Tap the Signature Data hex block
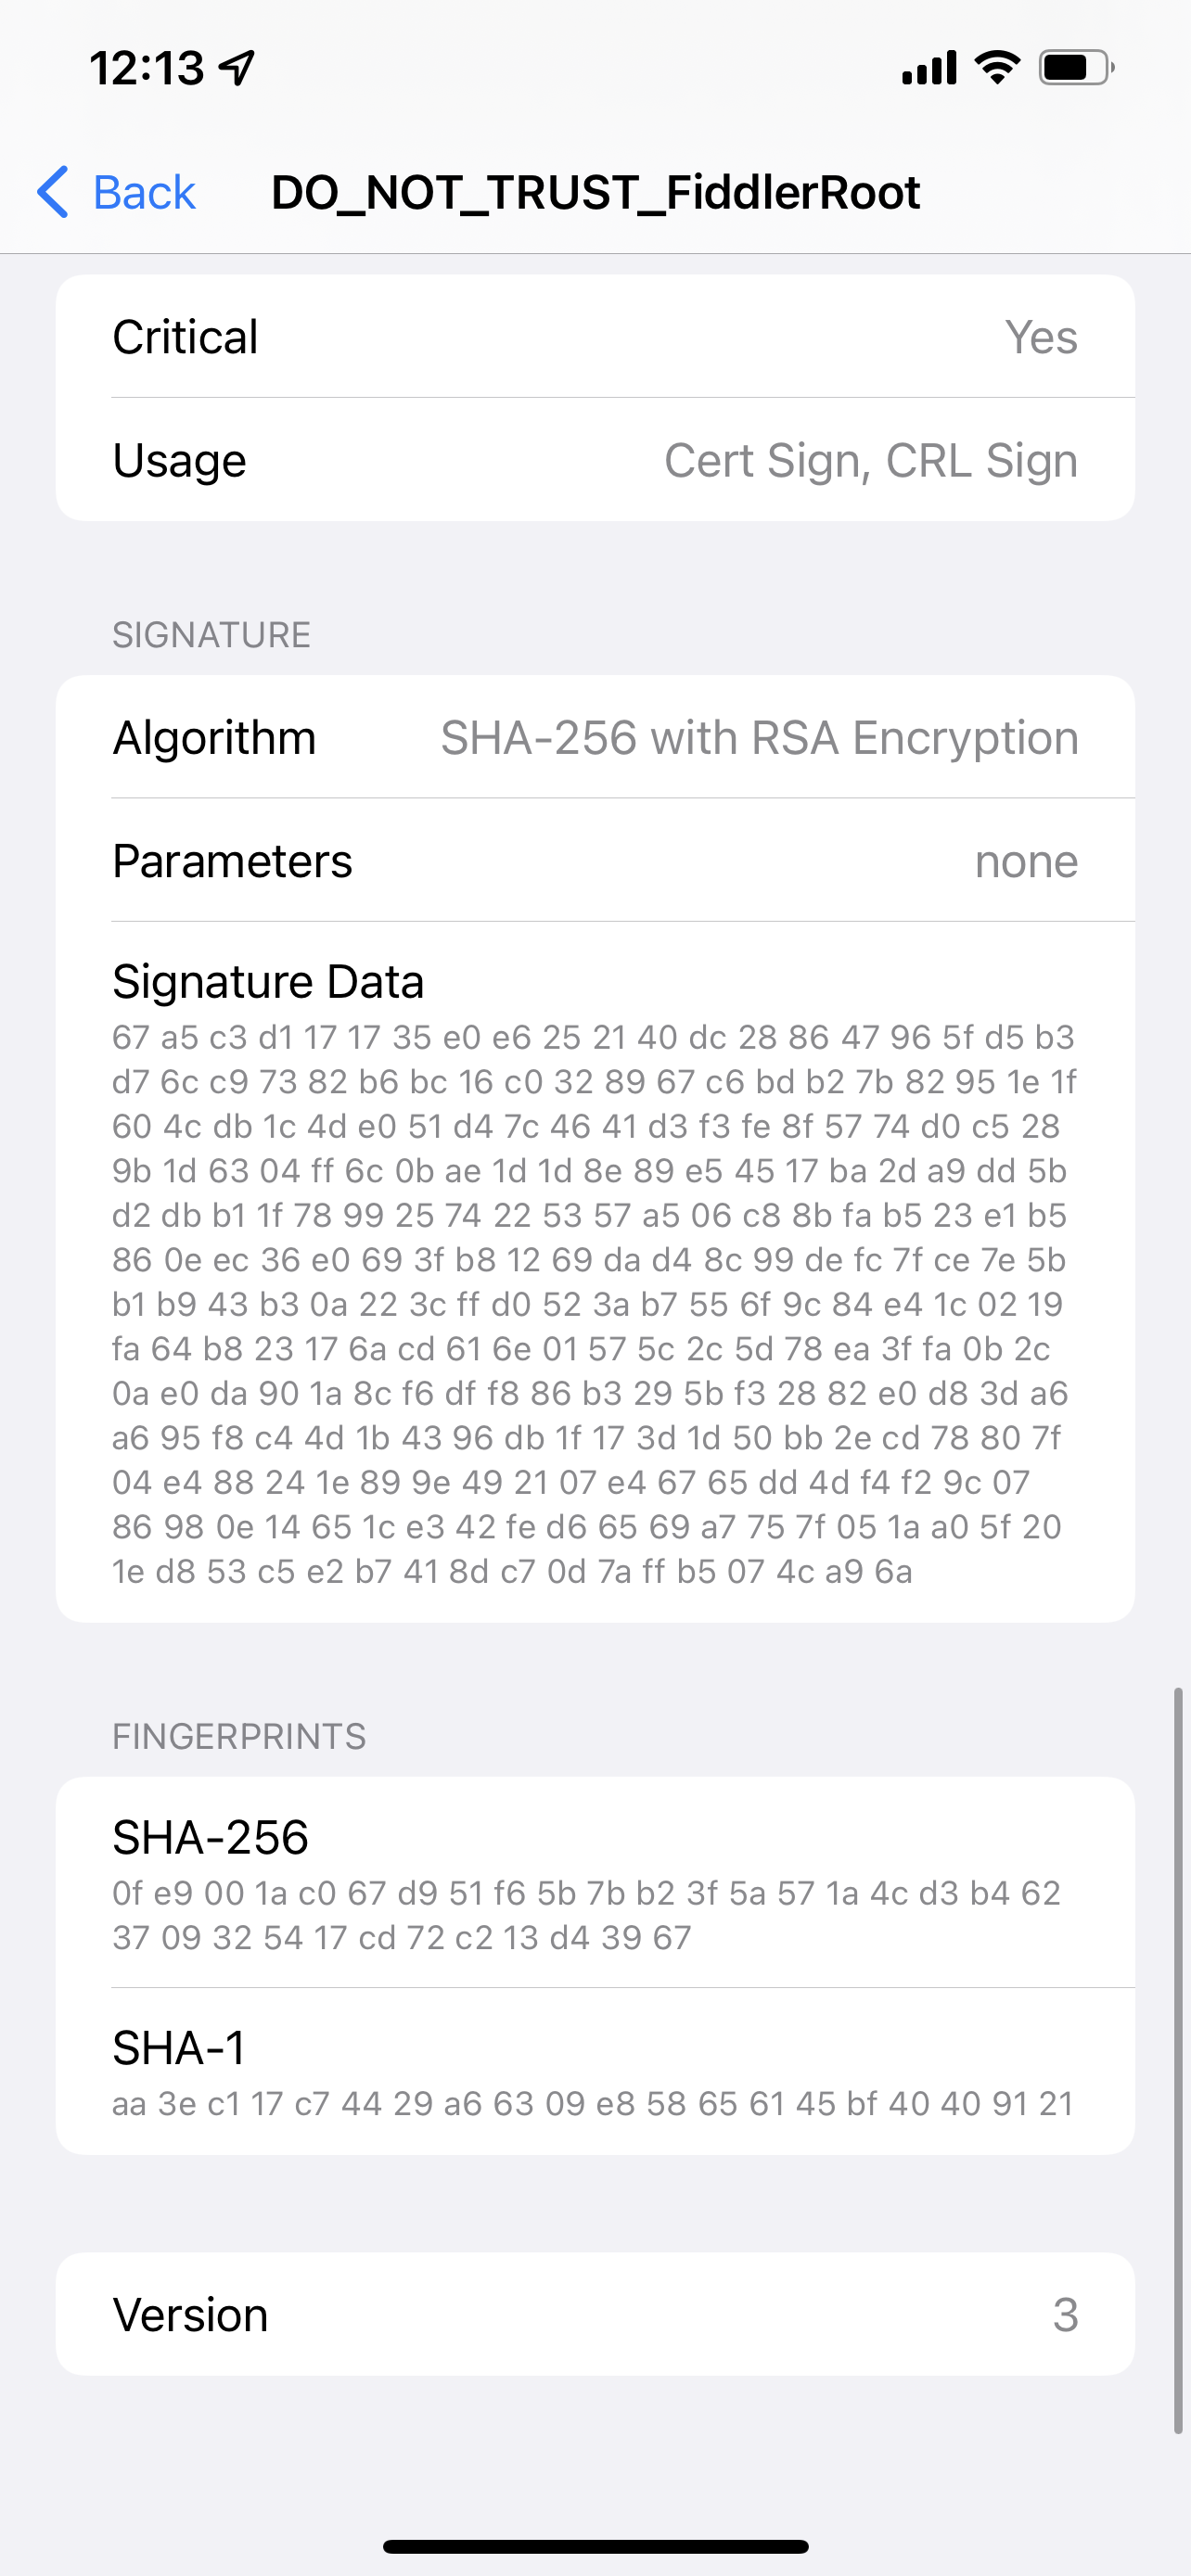Image resolution: width=1191 pixels, height=2576 pixels. [592, 1304]
